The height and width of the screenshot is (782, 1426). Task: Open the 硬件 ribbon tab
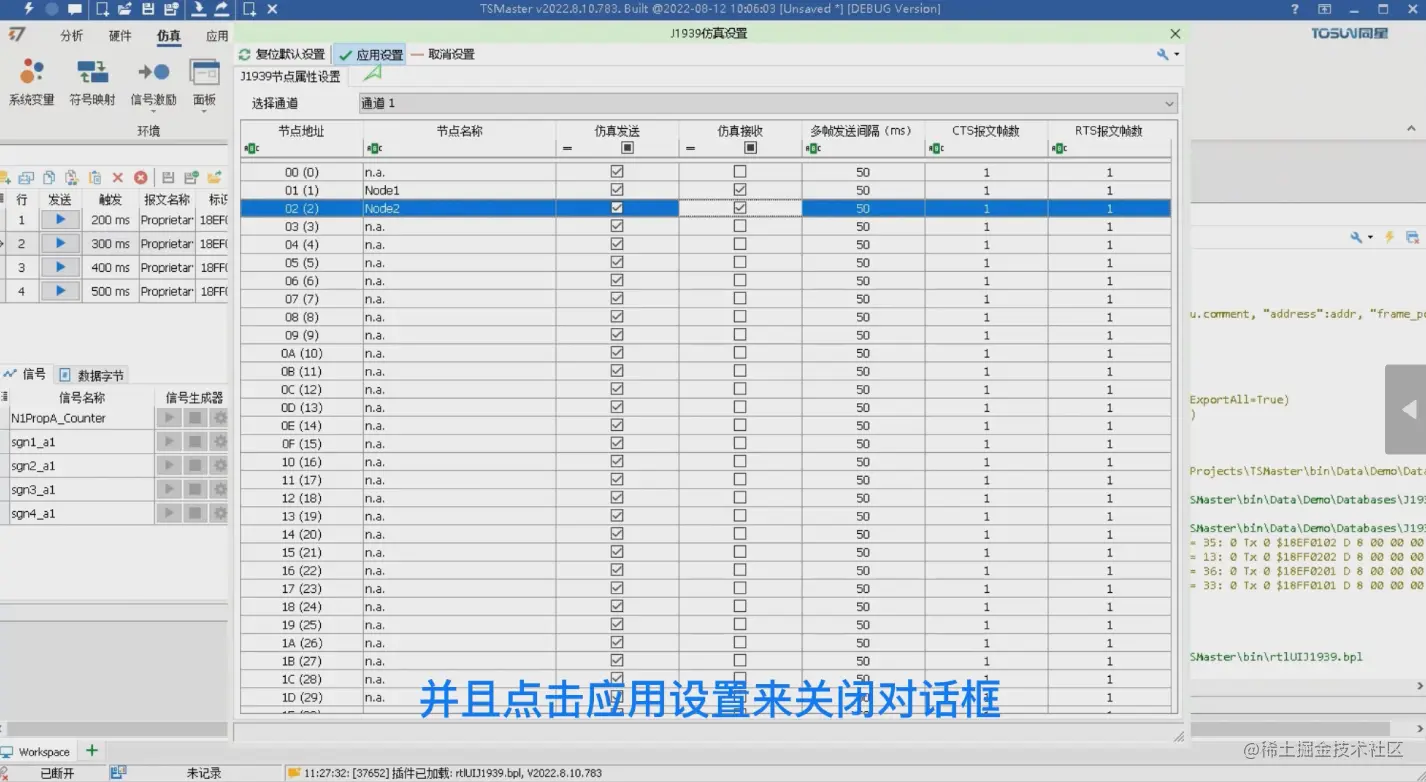(120, 36)
